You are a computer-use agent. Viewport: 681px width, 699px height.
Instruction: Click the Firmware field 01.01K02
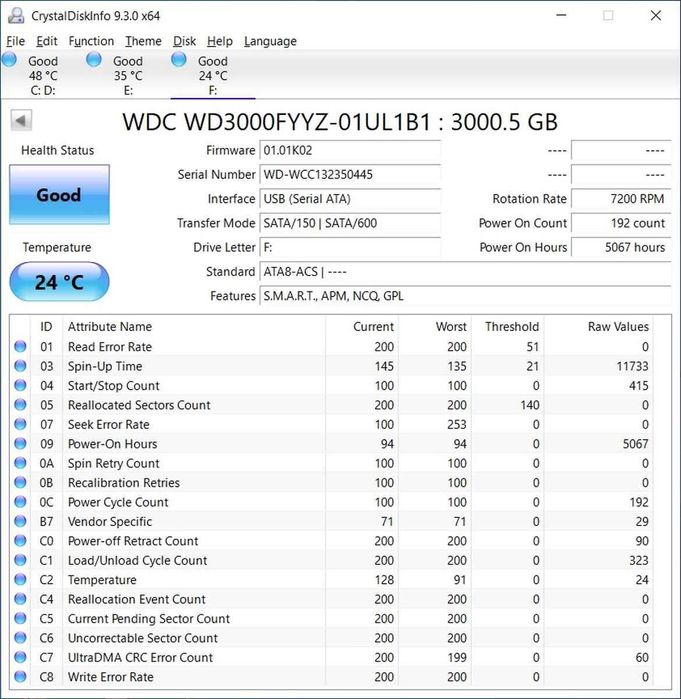[350, 150]
